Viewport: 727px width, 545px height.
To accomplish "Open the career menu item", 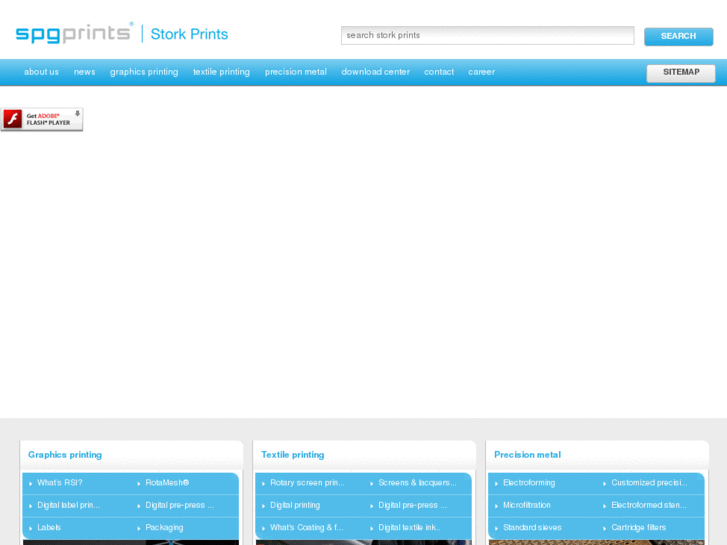I will point(481,72).
